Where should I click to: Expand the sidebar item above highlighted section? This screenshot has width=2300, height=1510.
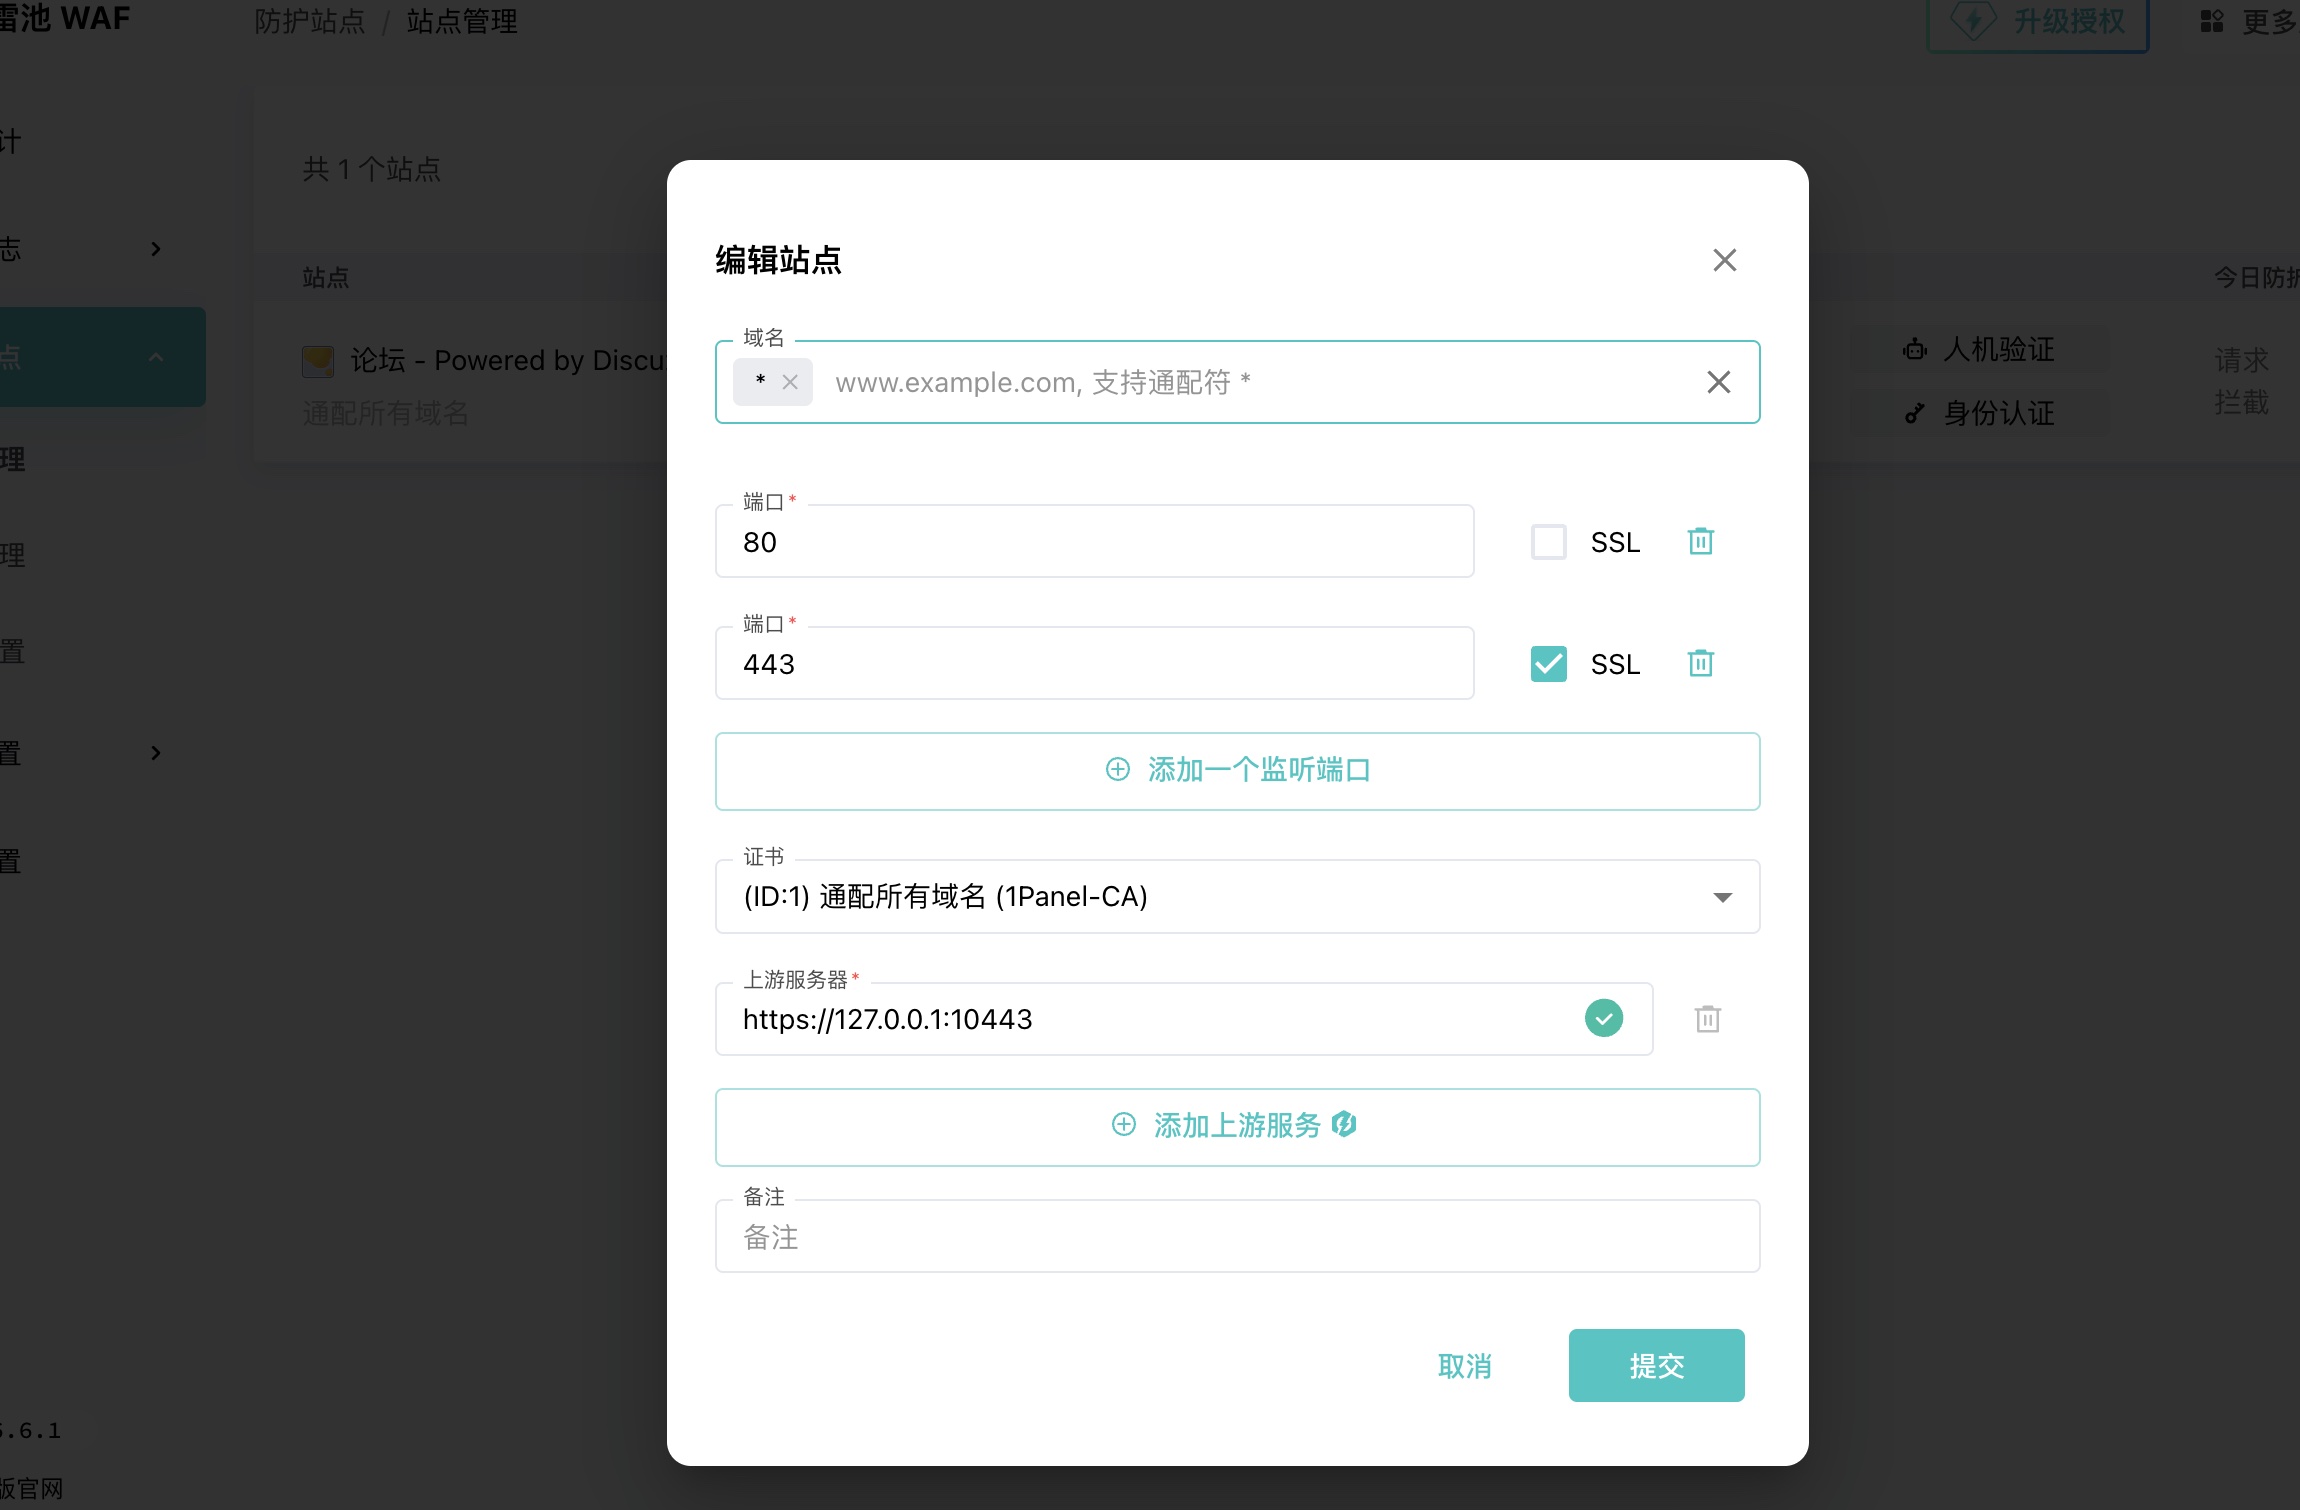(x=156, y=249)
